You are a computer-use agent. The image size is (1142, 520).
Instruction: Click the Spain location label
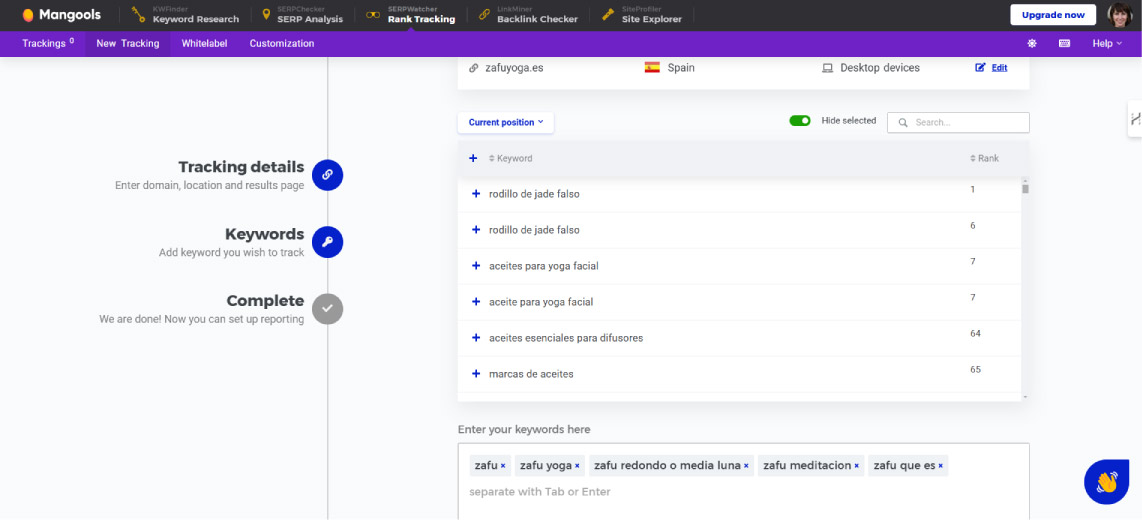(681, 68)
